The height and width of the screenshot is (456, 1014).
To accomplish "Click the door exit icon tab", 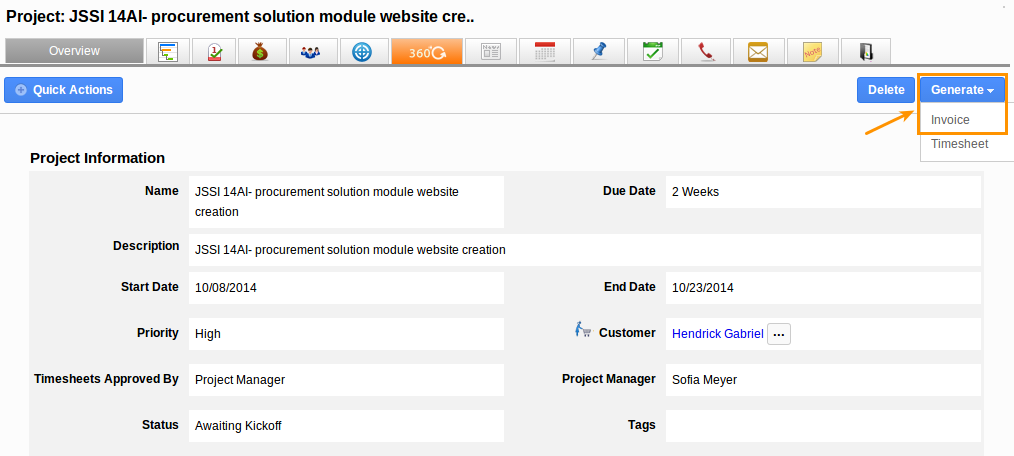I will click(866, 51).
